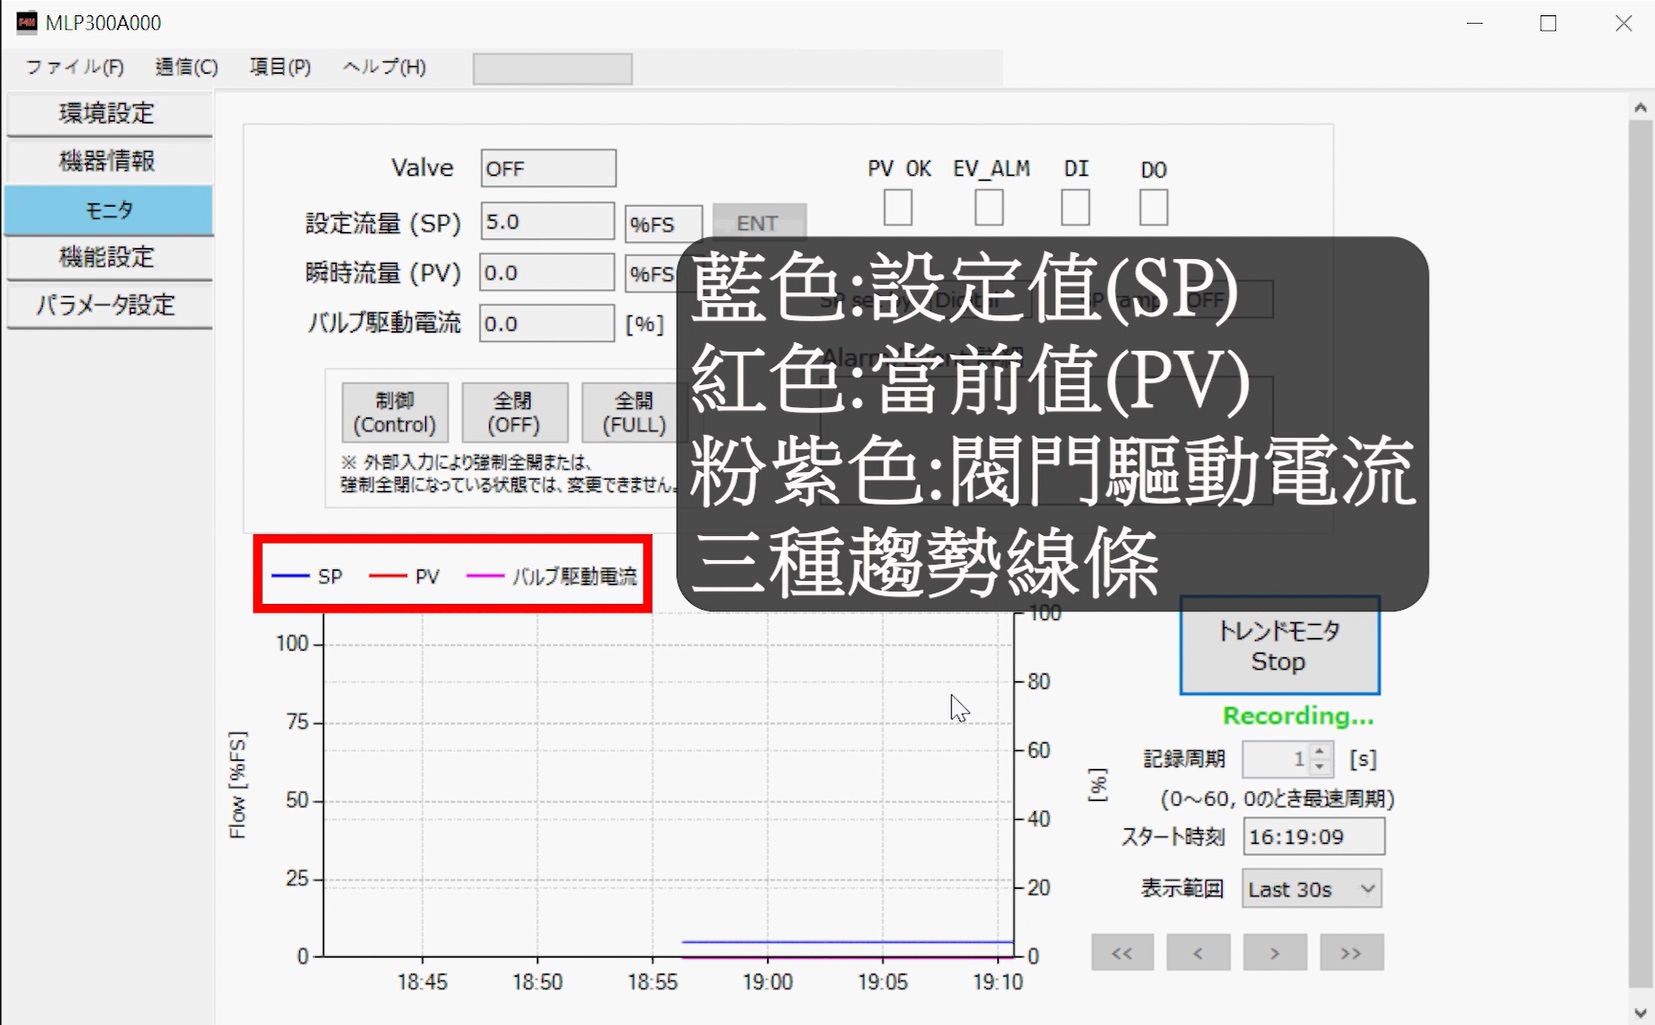This screenshot has width=1655, height=1025.
Task: Decrease 記録周期 with the down arrow
Action: click(x=1320, y=767)
